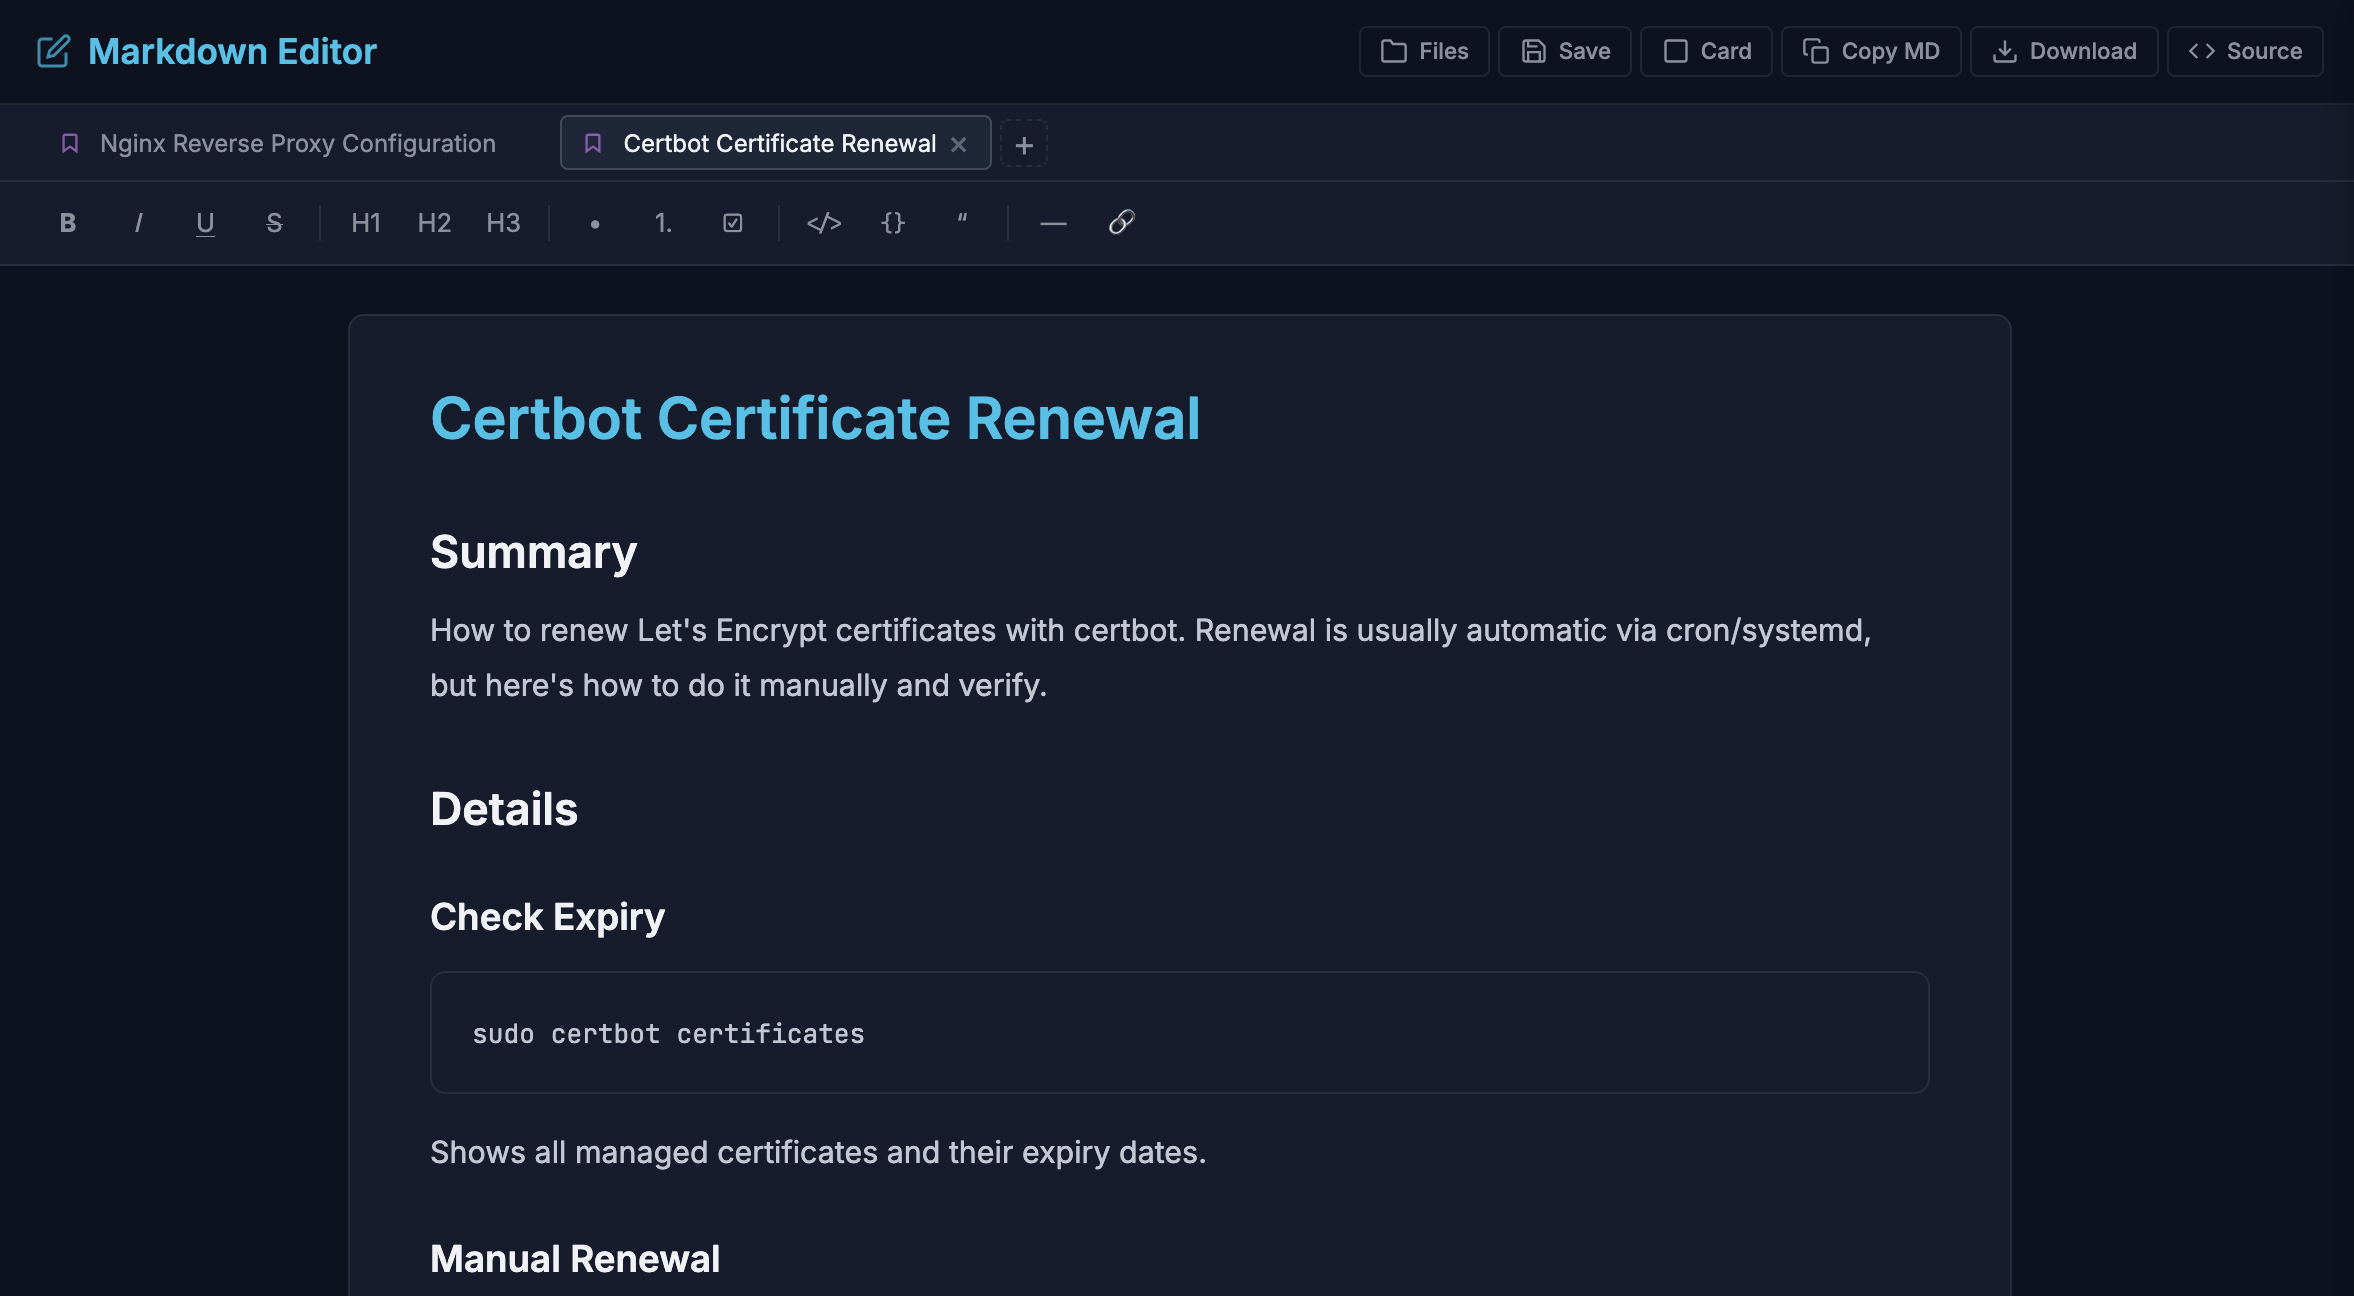This screenshot has height=1296, width=2354.
Task: Insert a code block with braces icon
Action: tap(893, 223)
